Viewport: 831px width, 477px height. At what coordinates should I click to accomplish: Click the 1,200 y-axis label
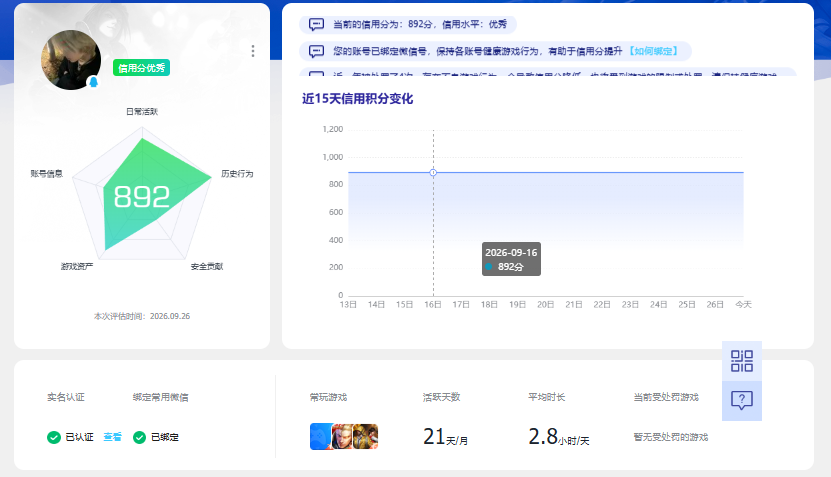pos(333,129)
